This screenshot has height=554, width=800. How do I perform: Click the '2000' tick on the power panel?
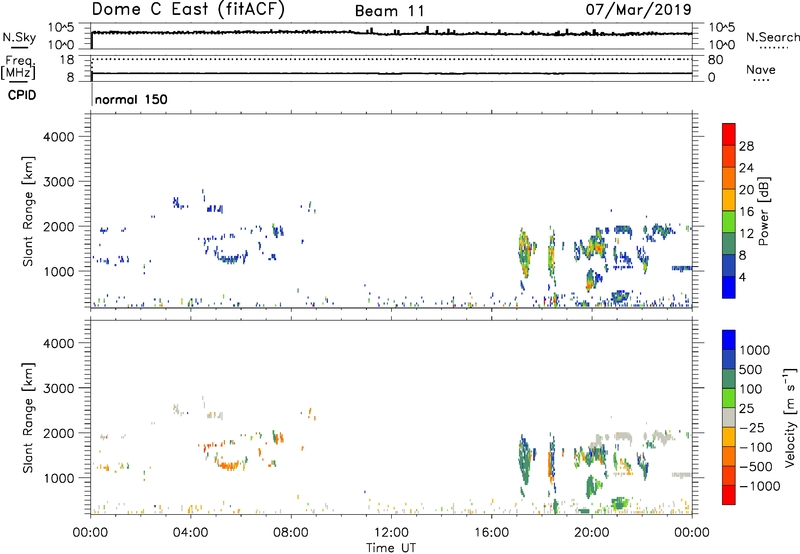pos(59,226)
